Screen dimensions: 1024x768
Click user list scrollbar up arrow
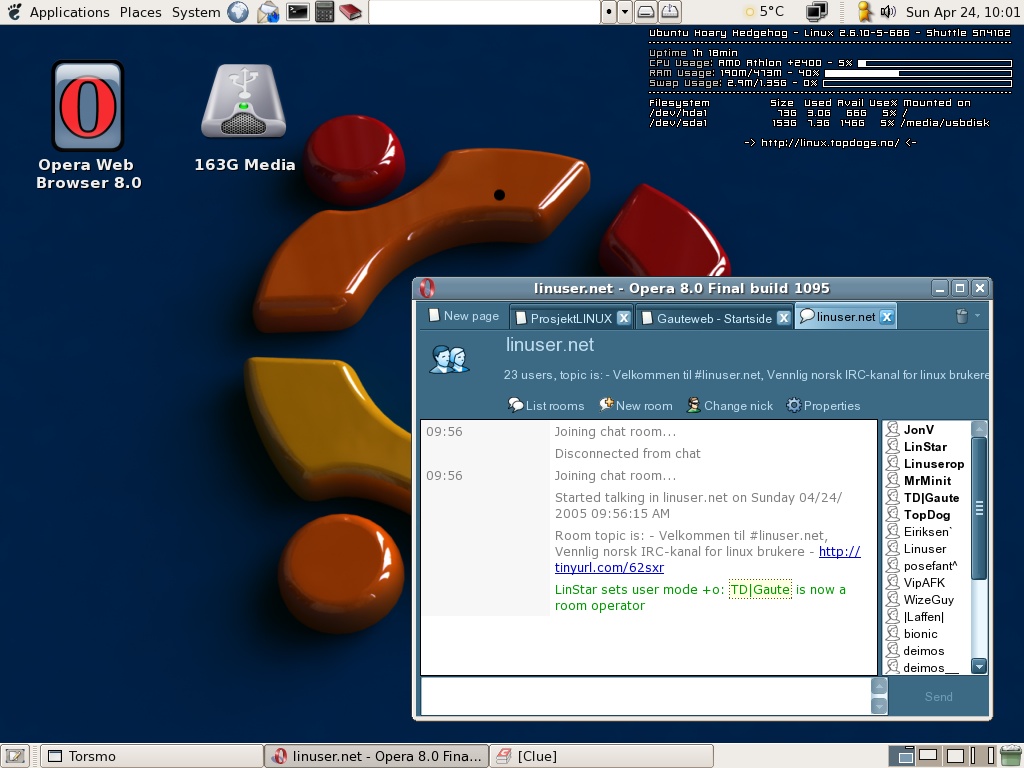click(979, 428)
